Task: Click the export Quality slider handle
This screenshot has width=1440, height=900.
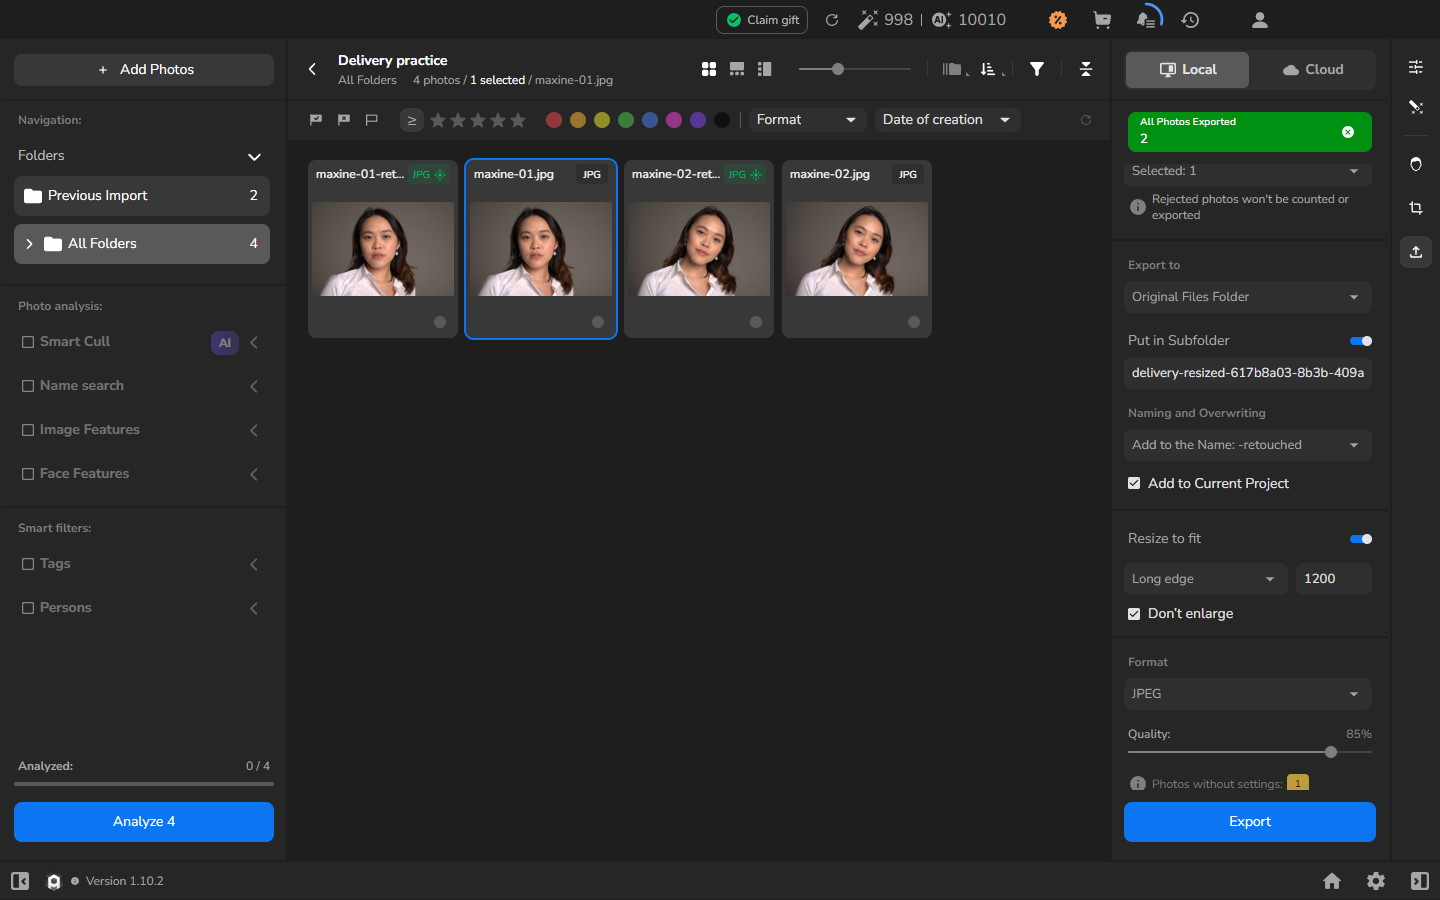Action: click(x=1331, y=752)
